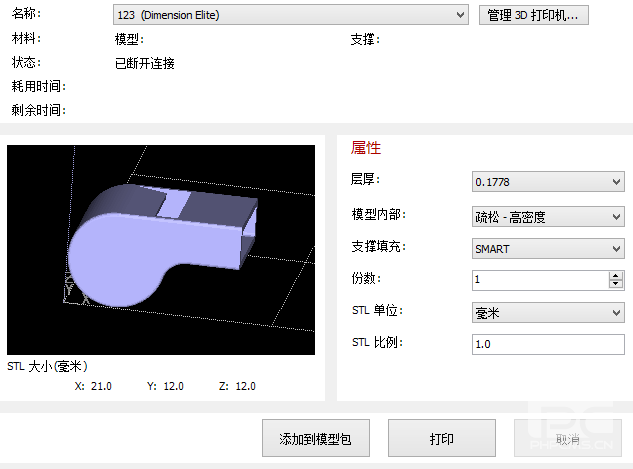Screen dimensions: 633x469
Task: Open the STL 单位 dropdown showing 毫米
Action: pyautogui.click(x=547, y=313)
